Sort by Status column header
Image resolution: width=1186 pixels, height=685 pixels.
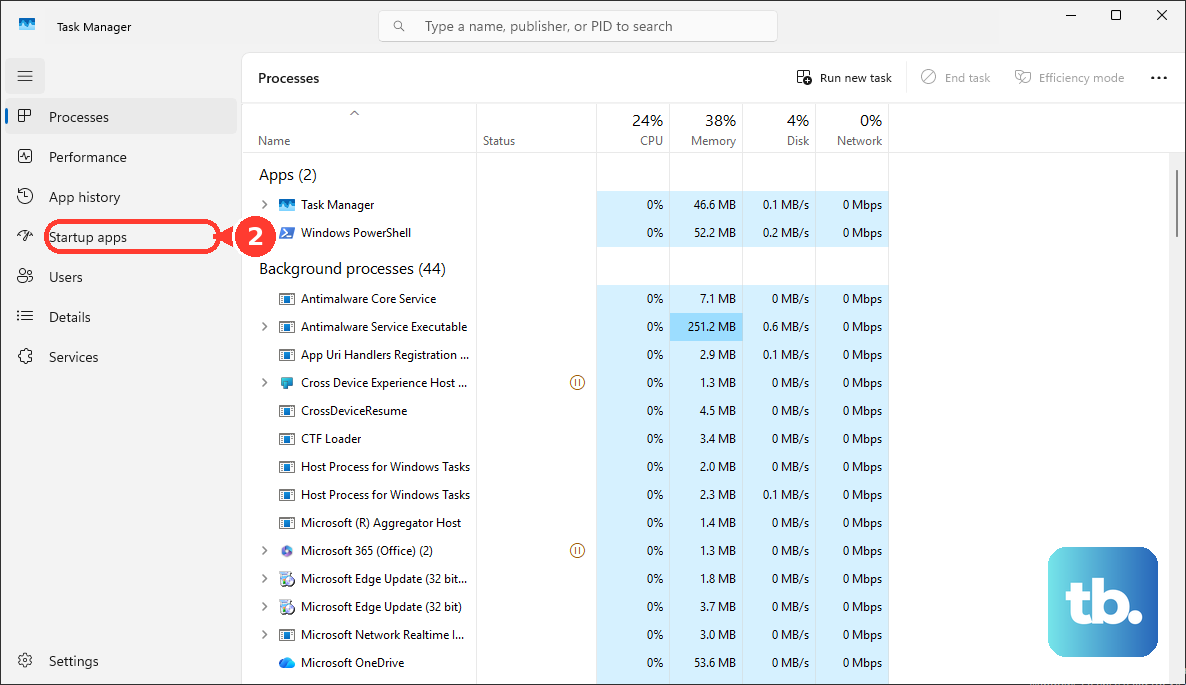coord(536,129)
